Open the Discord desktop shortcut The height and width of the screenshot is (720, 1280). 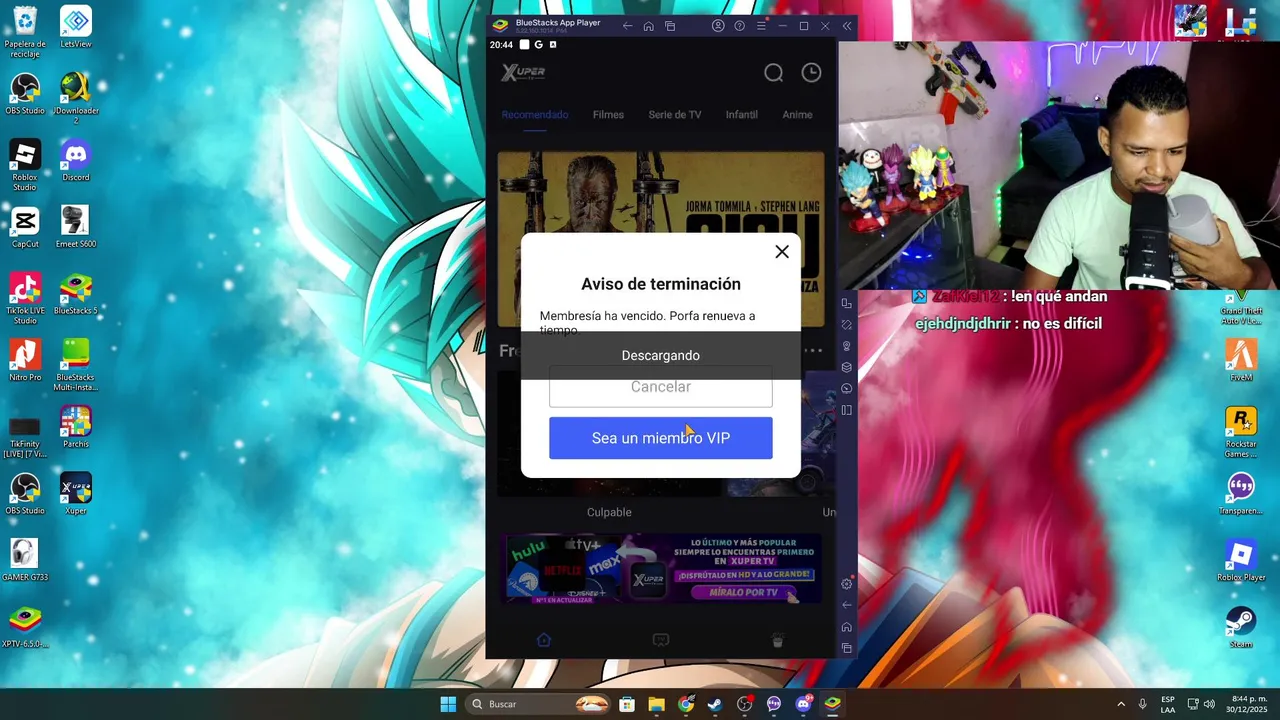click(x=76, y=161)
